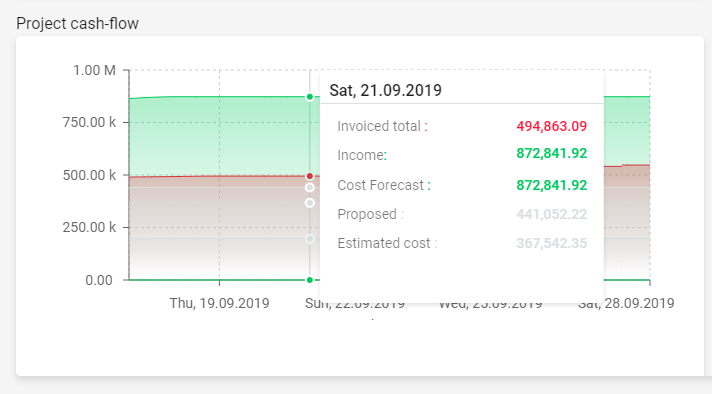Screen dimensions: 712x394
Task: Click the Proposed value 441,052.22
Action: pos(552,214)
